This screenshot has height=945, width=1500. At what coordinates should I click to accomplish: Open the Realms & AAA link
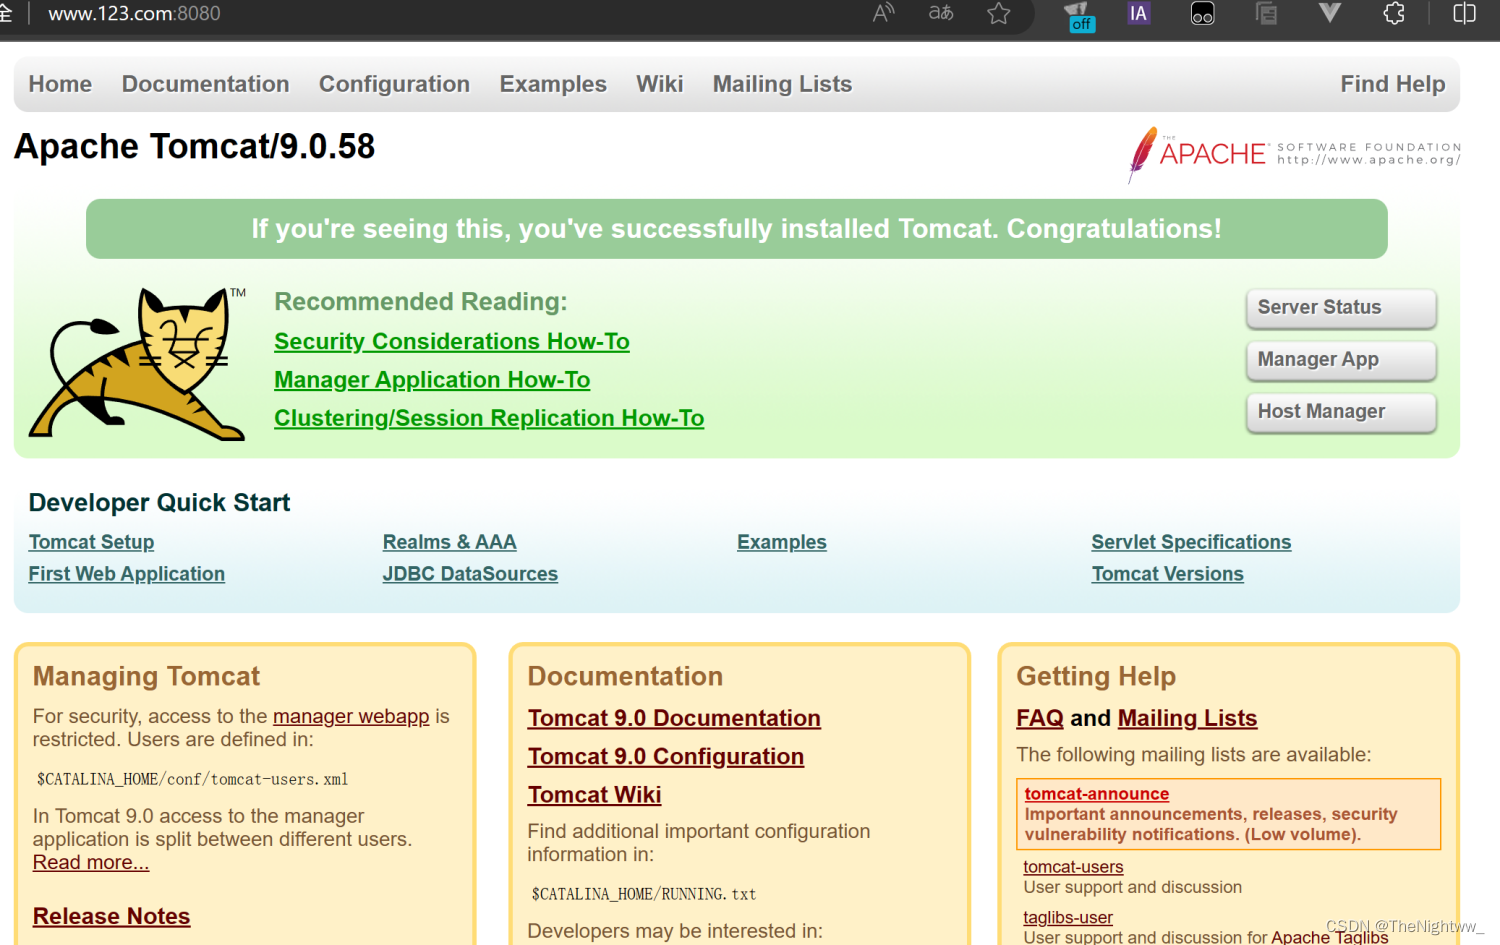[x=449, y=542]
